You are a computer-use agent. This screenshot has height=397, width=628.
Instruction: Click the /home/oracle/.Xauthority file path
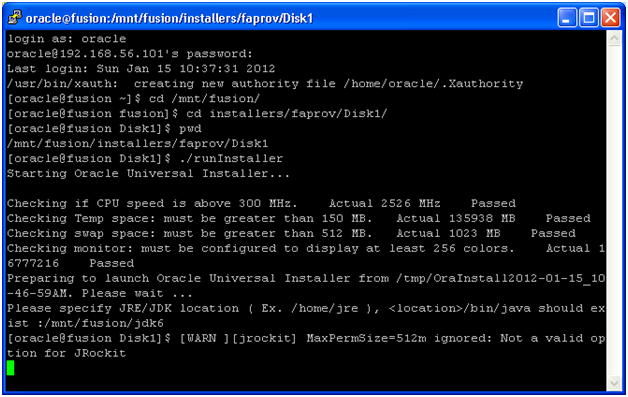click(433, 84)
